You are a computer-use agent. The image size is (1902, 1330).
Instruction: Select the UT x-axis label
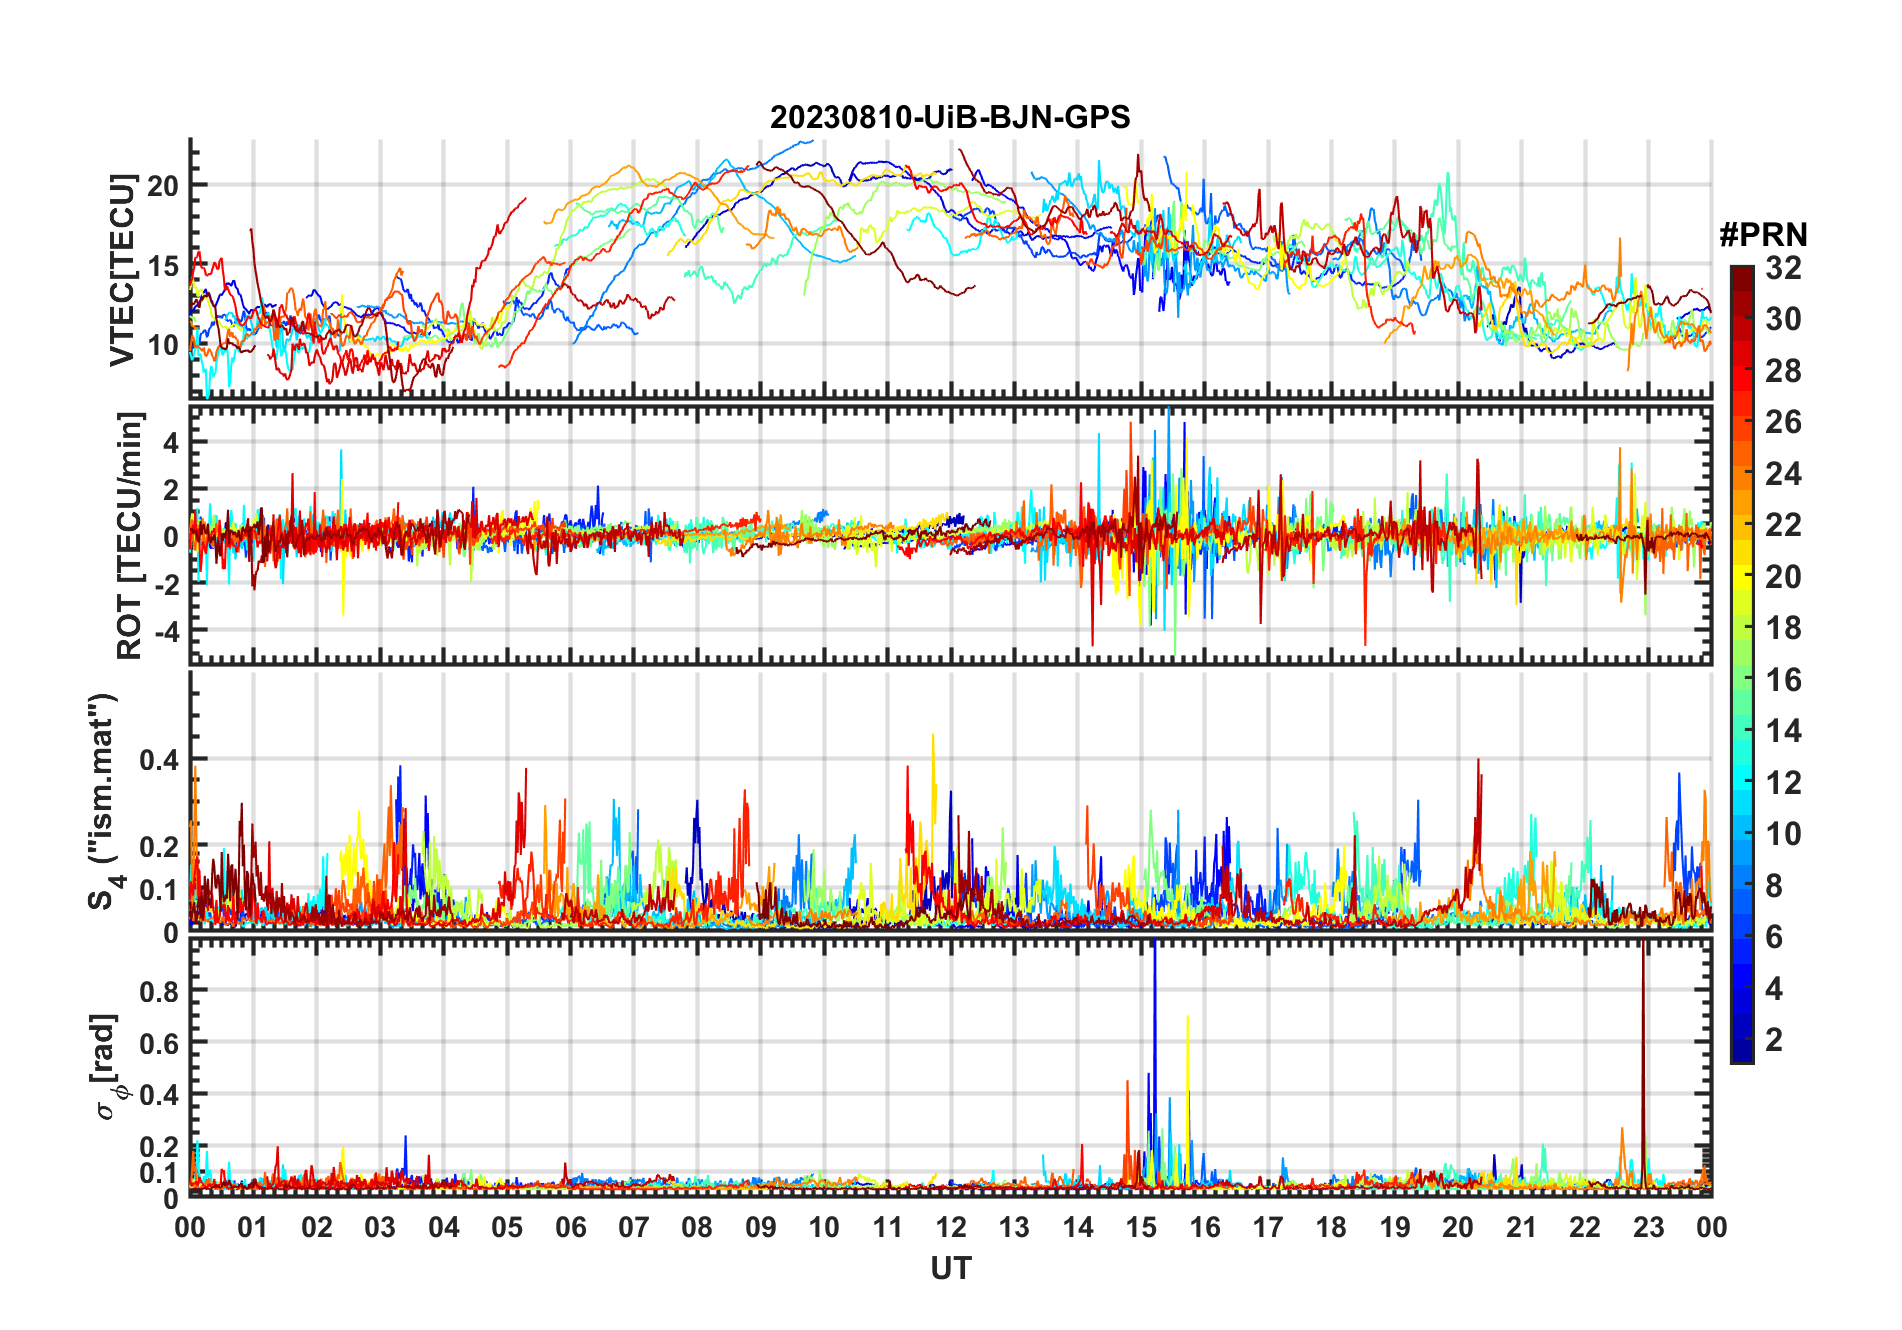(950, 1268)
